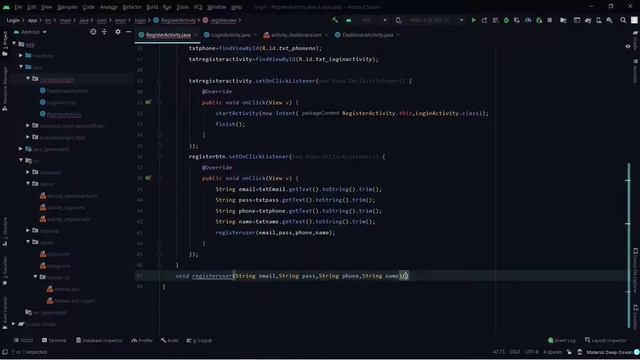Expand Gradle Scripts node
Viewport: 640px width, 360px height.
pos(14,324)
